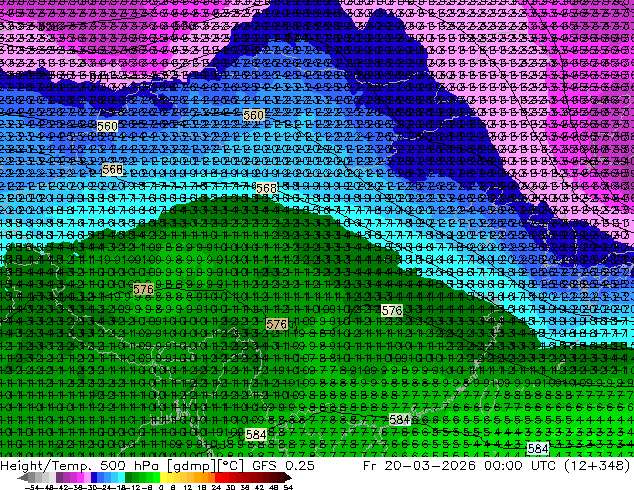The height and width of the screenshot is (490, 634).
Task: Click the bright red legend swatch above 24
Action: tap(218, 477)
